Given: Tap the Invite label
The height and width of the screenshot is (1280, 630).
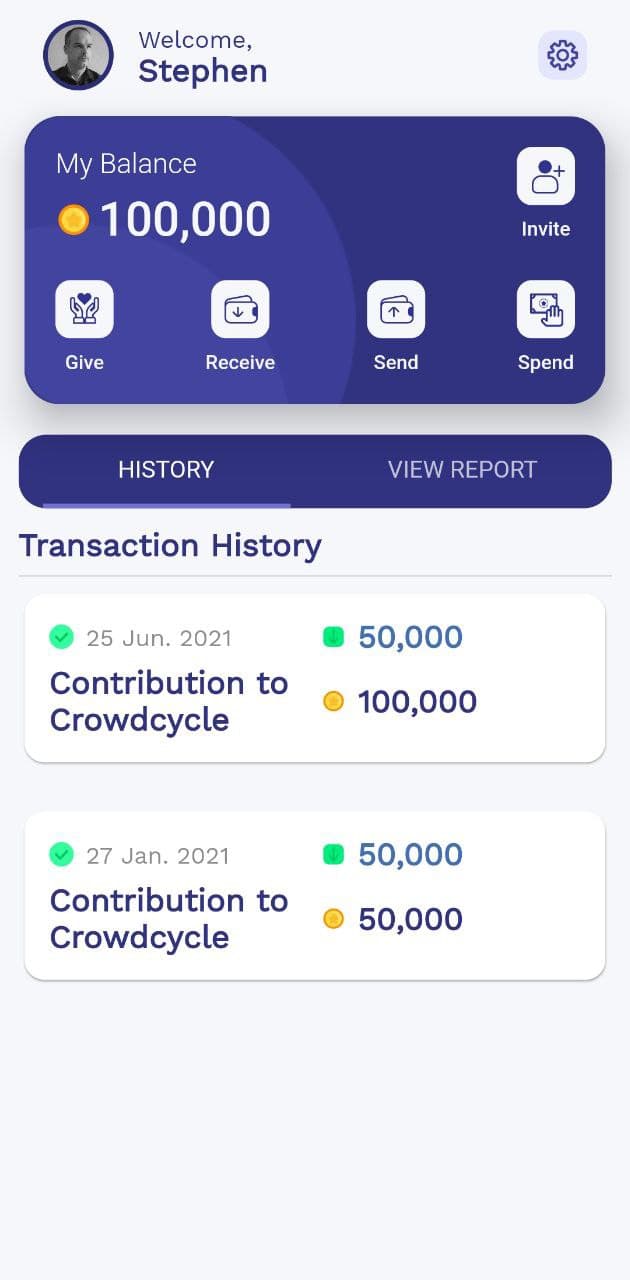Looking at the screenshot, I should [546, 229].
